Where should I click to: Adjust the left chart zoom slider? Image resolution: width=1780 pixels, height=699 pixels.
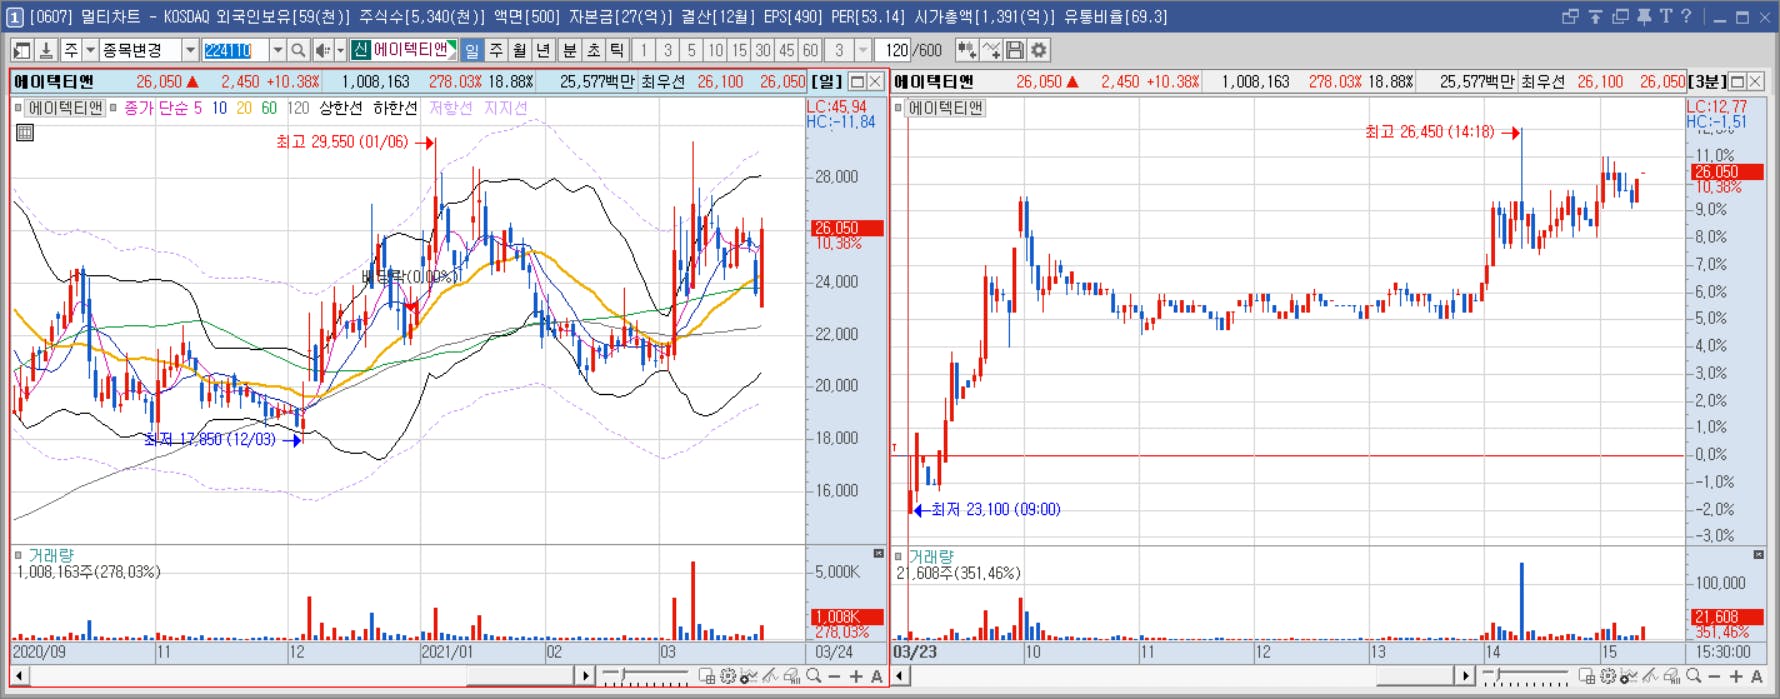click(646, 676)
